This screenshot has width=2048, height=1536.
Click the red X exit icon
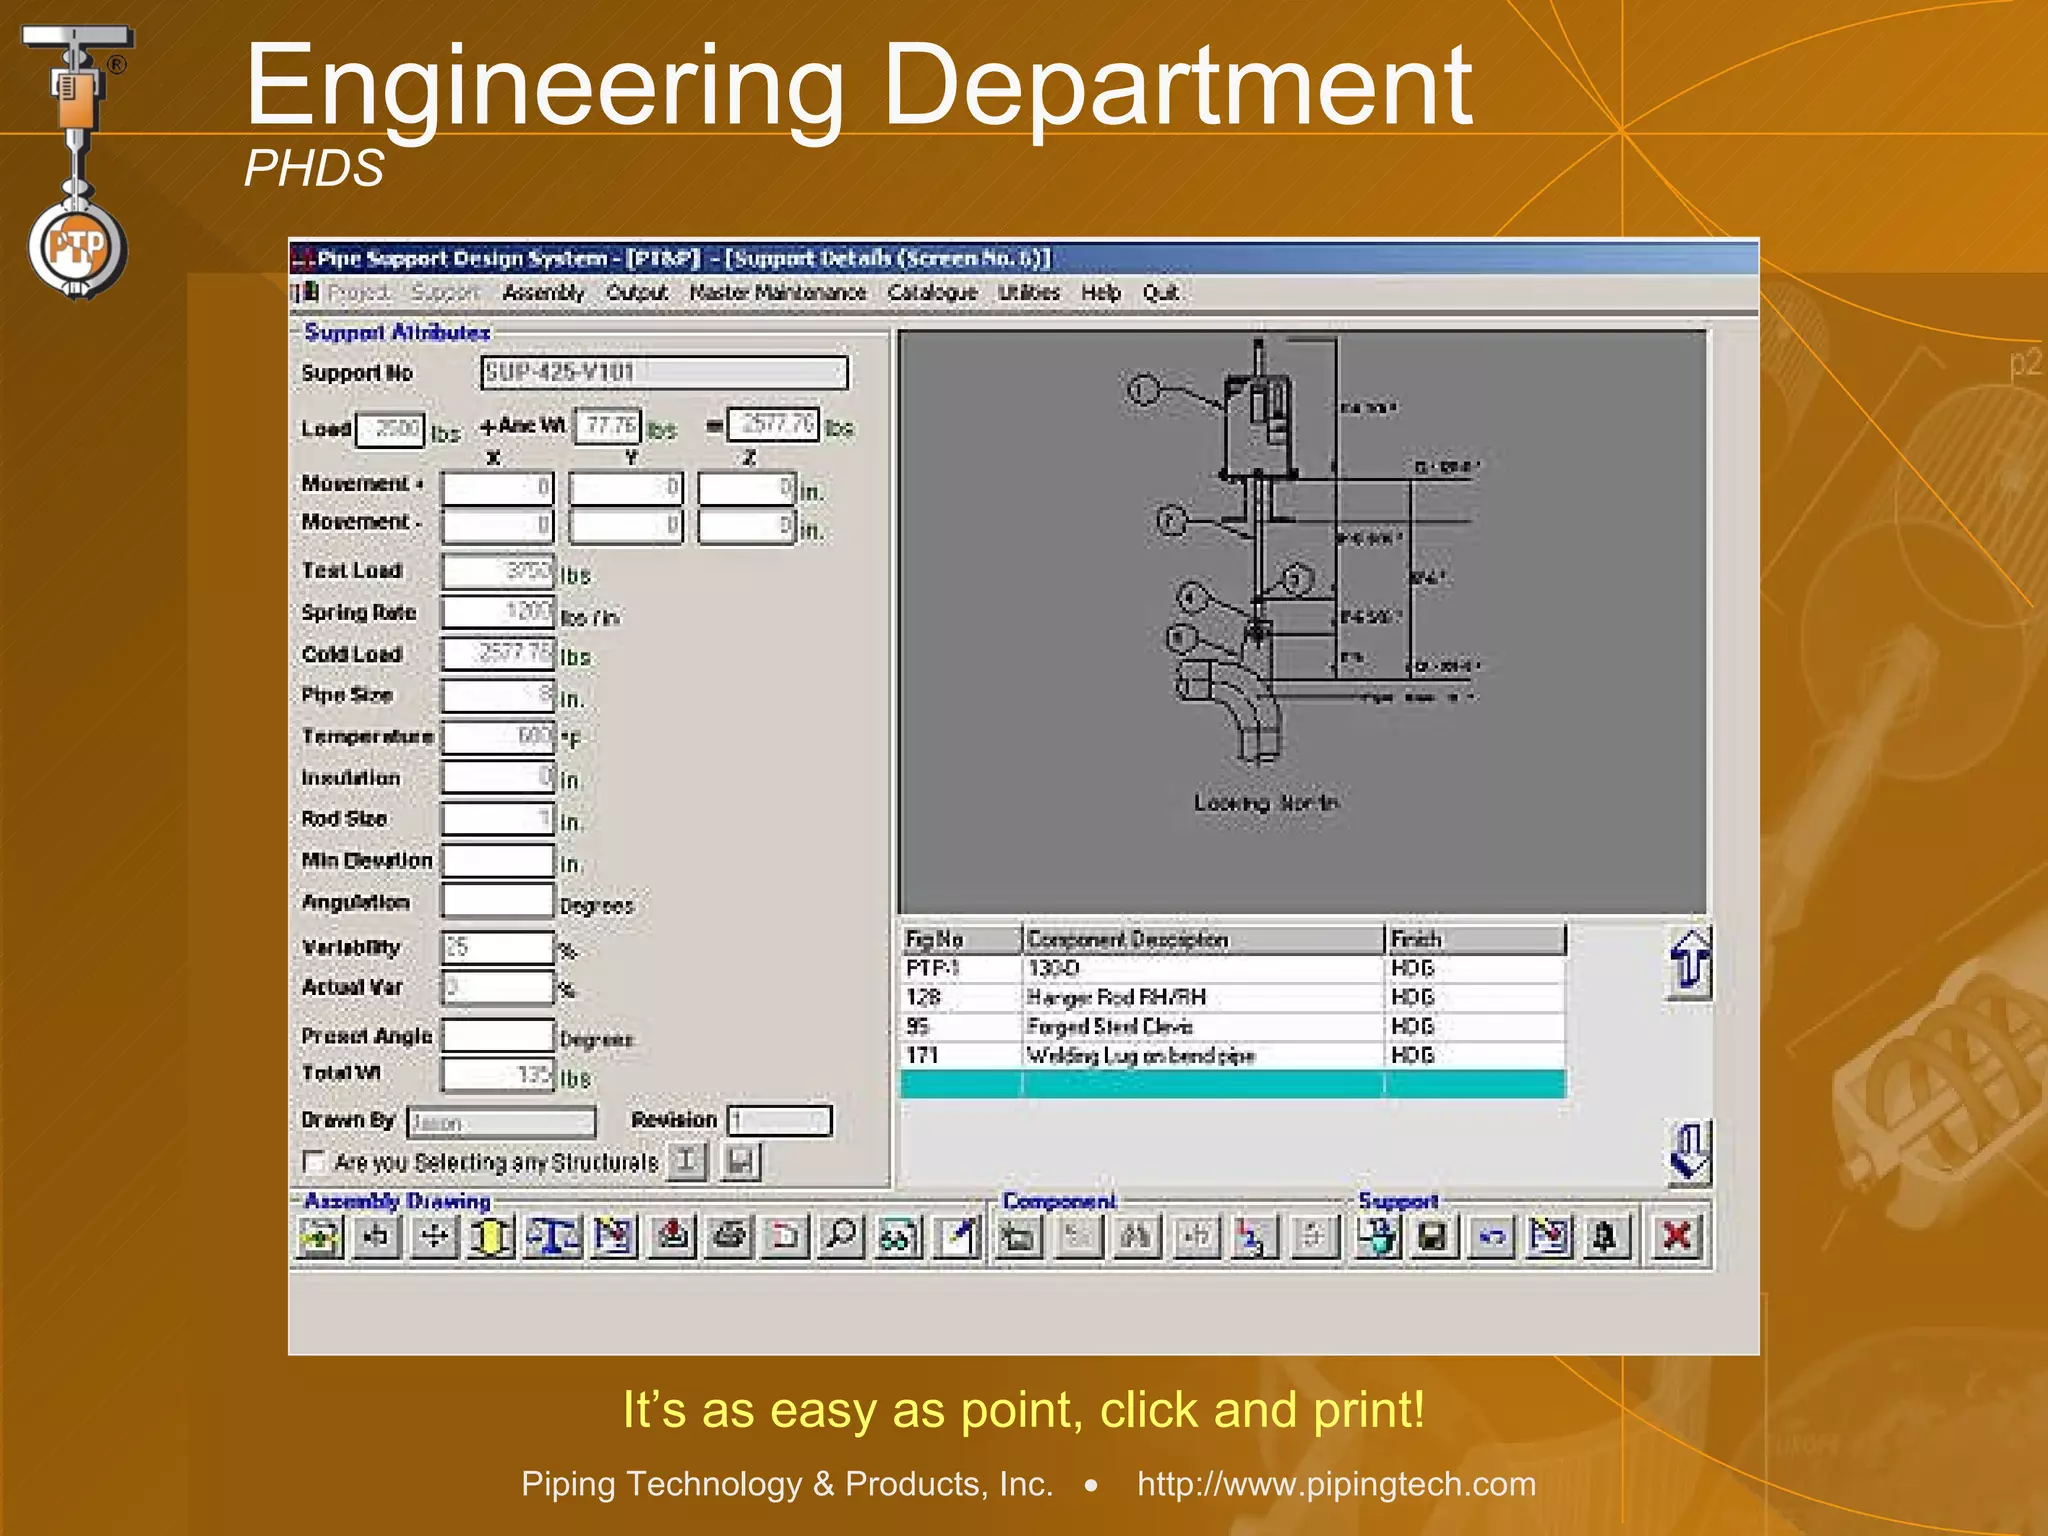pyautogui.click(x=1677, y=1237)
